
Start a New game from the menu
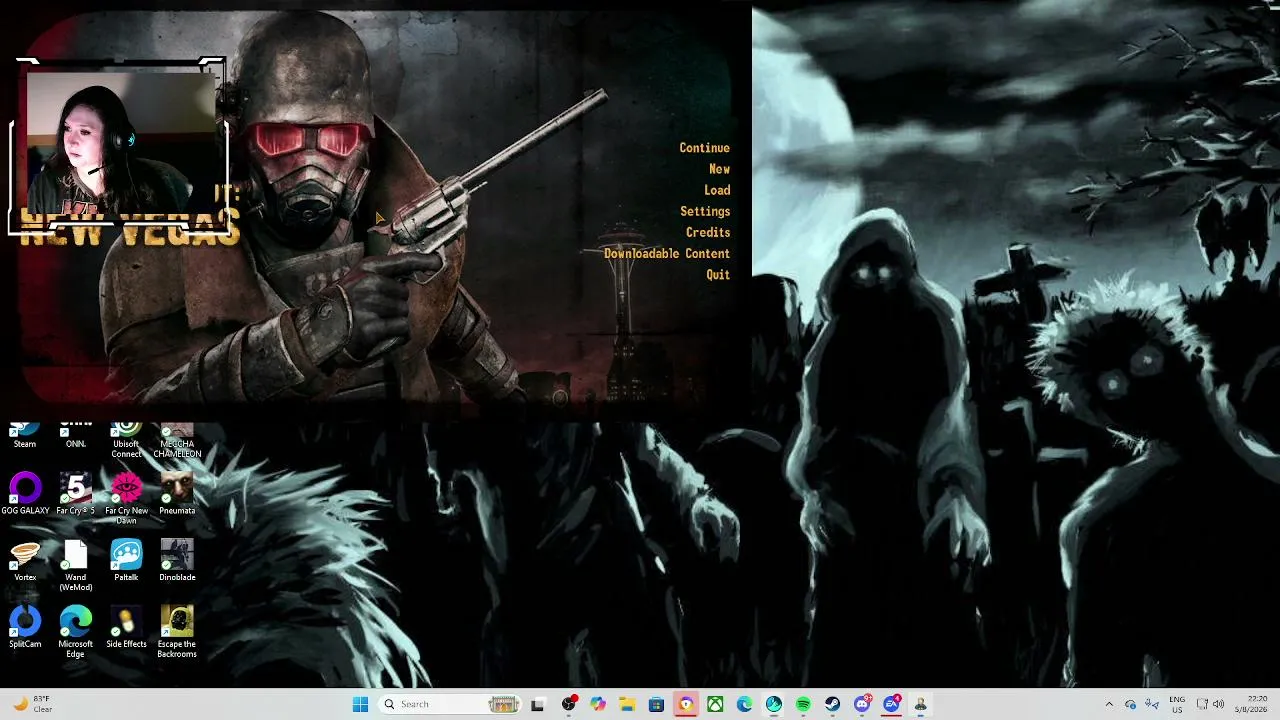[x=719, y=169]
